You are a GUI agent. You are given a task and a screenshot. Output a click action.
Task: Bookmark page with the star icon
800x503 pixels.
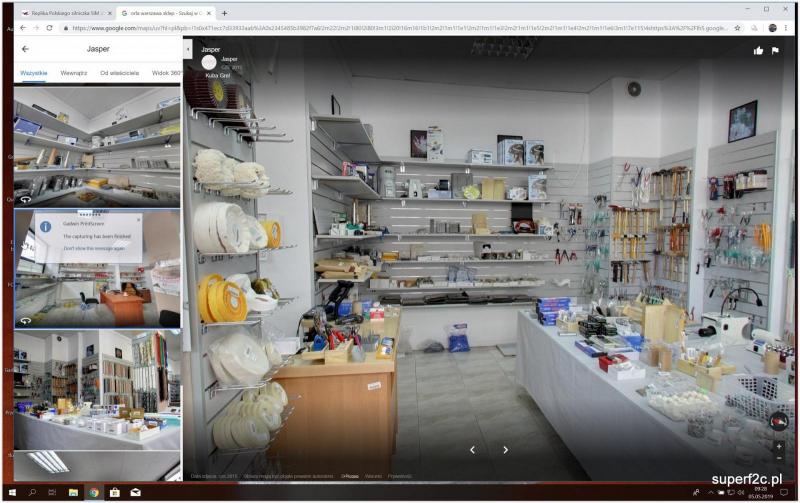click(x=734, y=28)
